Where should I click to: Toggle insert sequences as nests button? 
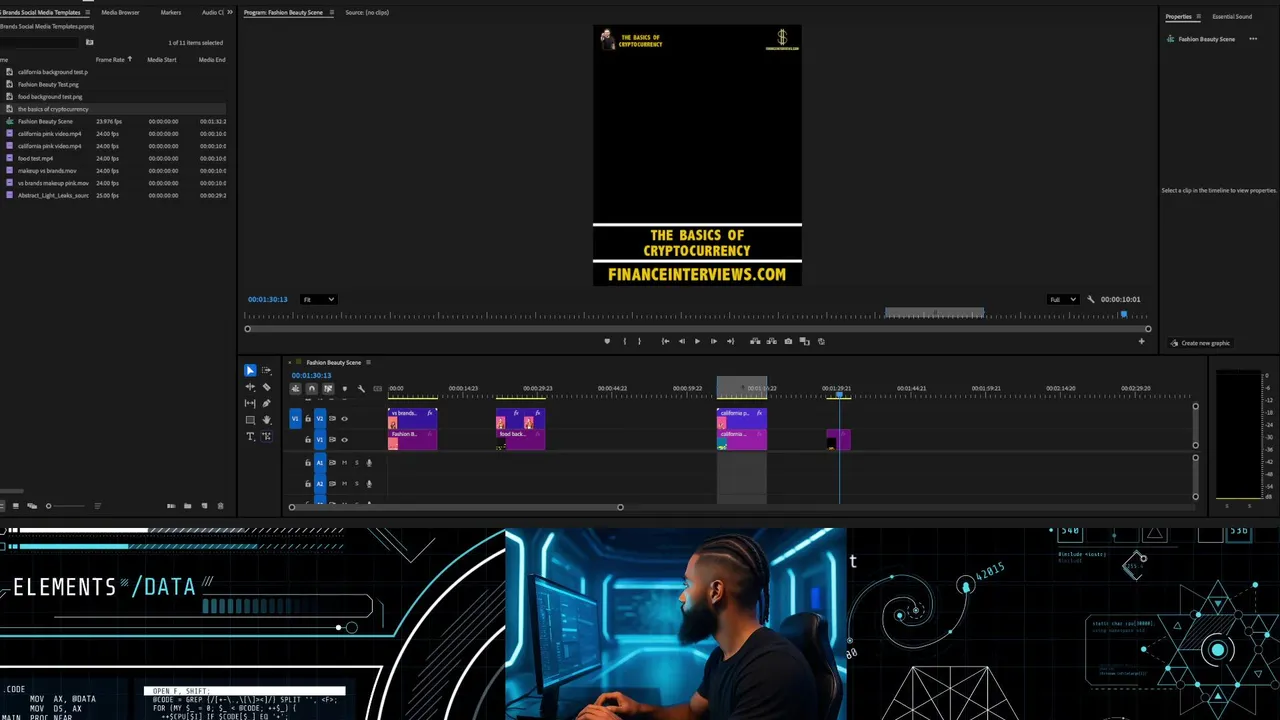tap(296, 389)
